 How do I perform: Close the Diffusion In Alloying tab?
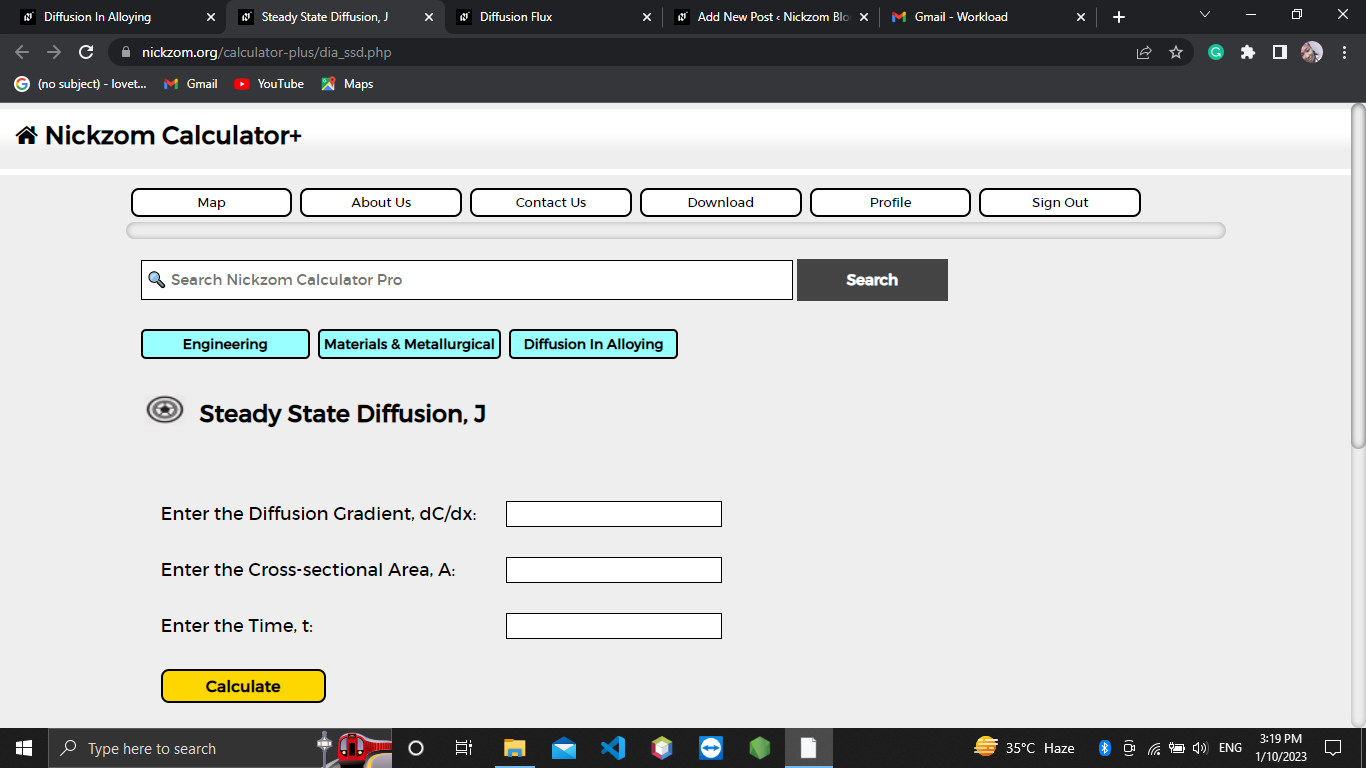point(210,17)
